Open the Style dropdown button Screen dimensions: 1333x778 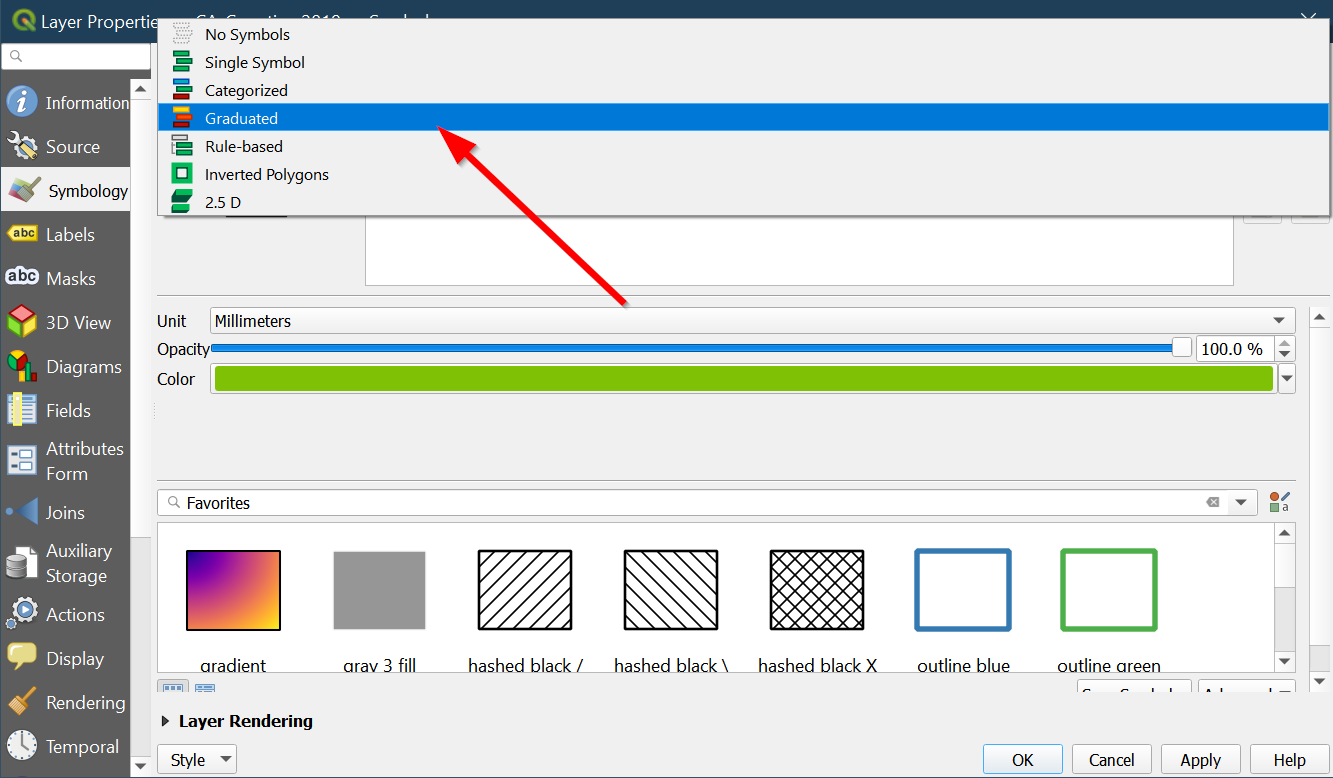(197, 760)
